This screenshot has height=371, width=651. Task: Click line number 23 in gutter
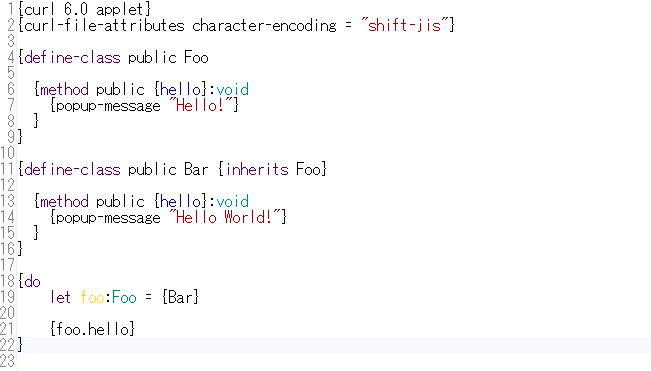pyautogui.click(x=8, y=361)
